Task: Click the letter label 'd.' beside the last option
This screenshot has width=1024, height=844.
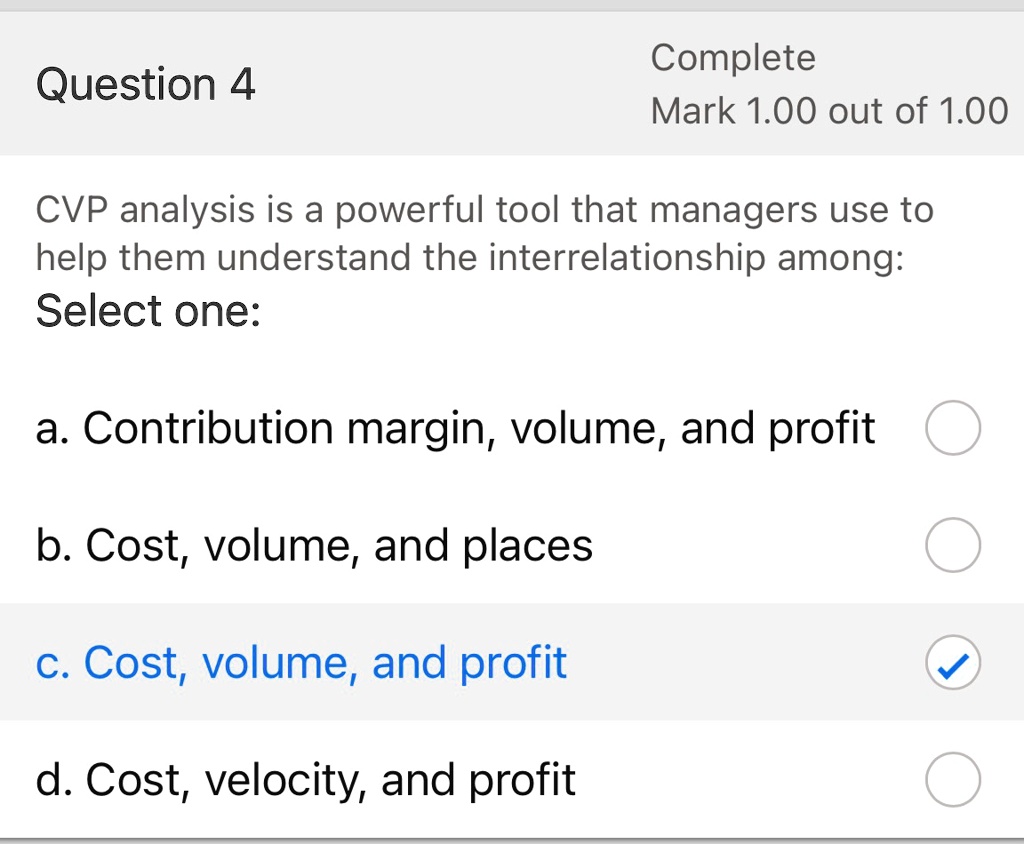Action: 54,779
